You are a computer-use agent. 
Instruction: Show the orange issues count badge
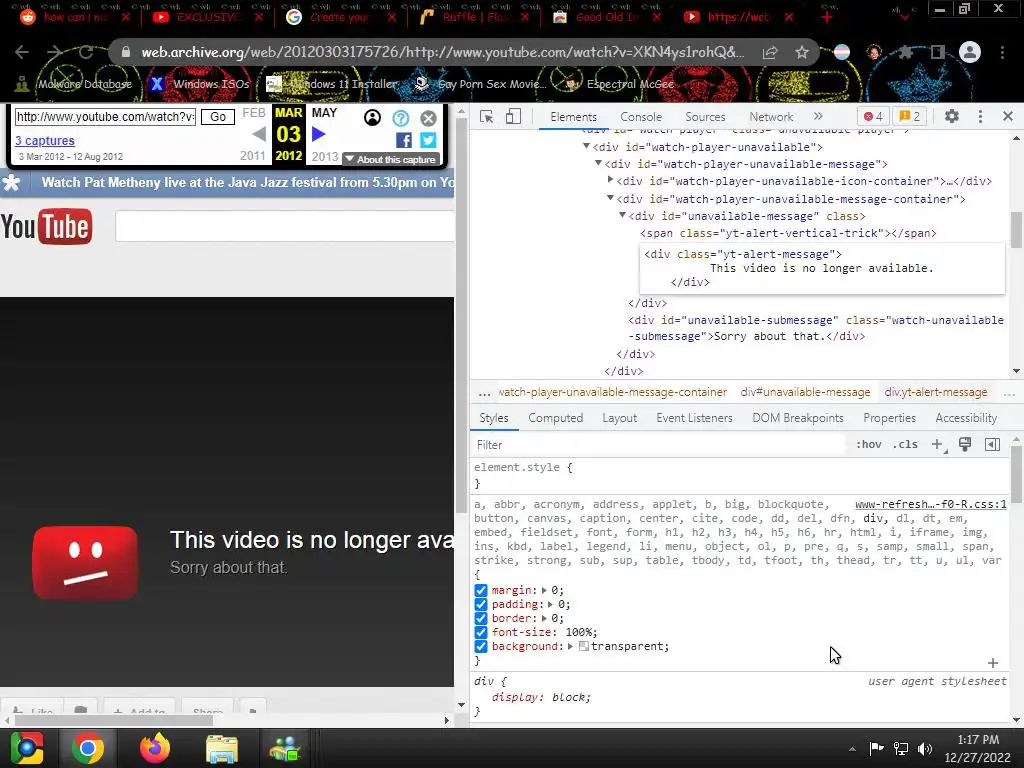[910, 116]
